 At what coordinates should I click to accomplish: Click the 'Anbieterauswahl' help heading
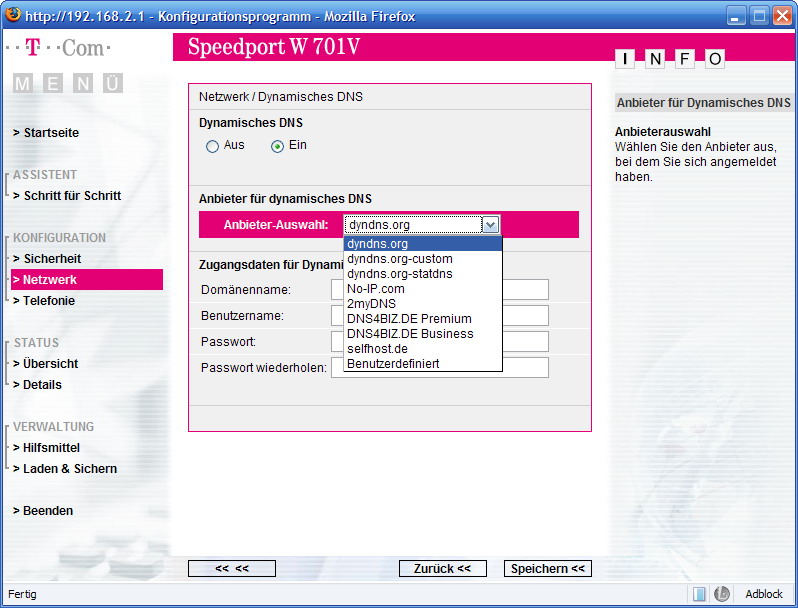[x=663, y=132]
